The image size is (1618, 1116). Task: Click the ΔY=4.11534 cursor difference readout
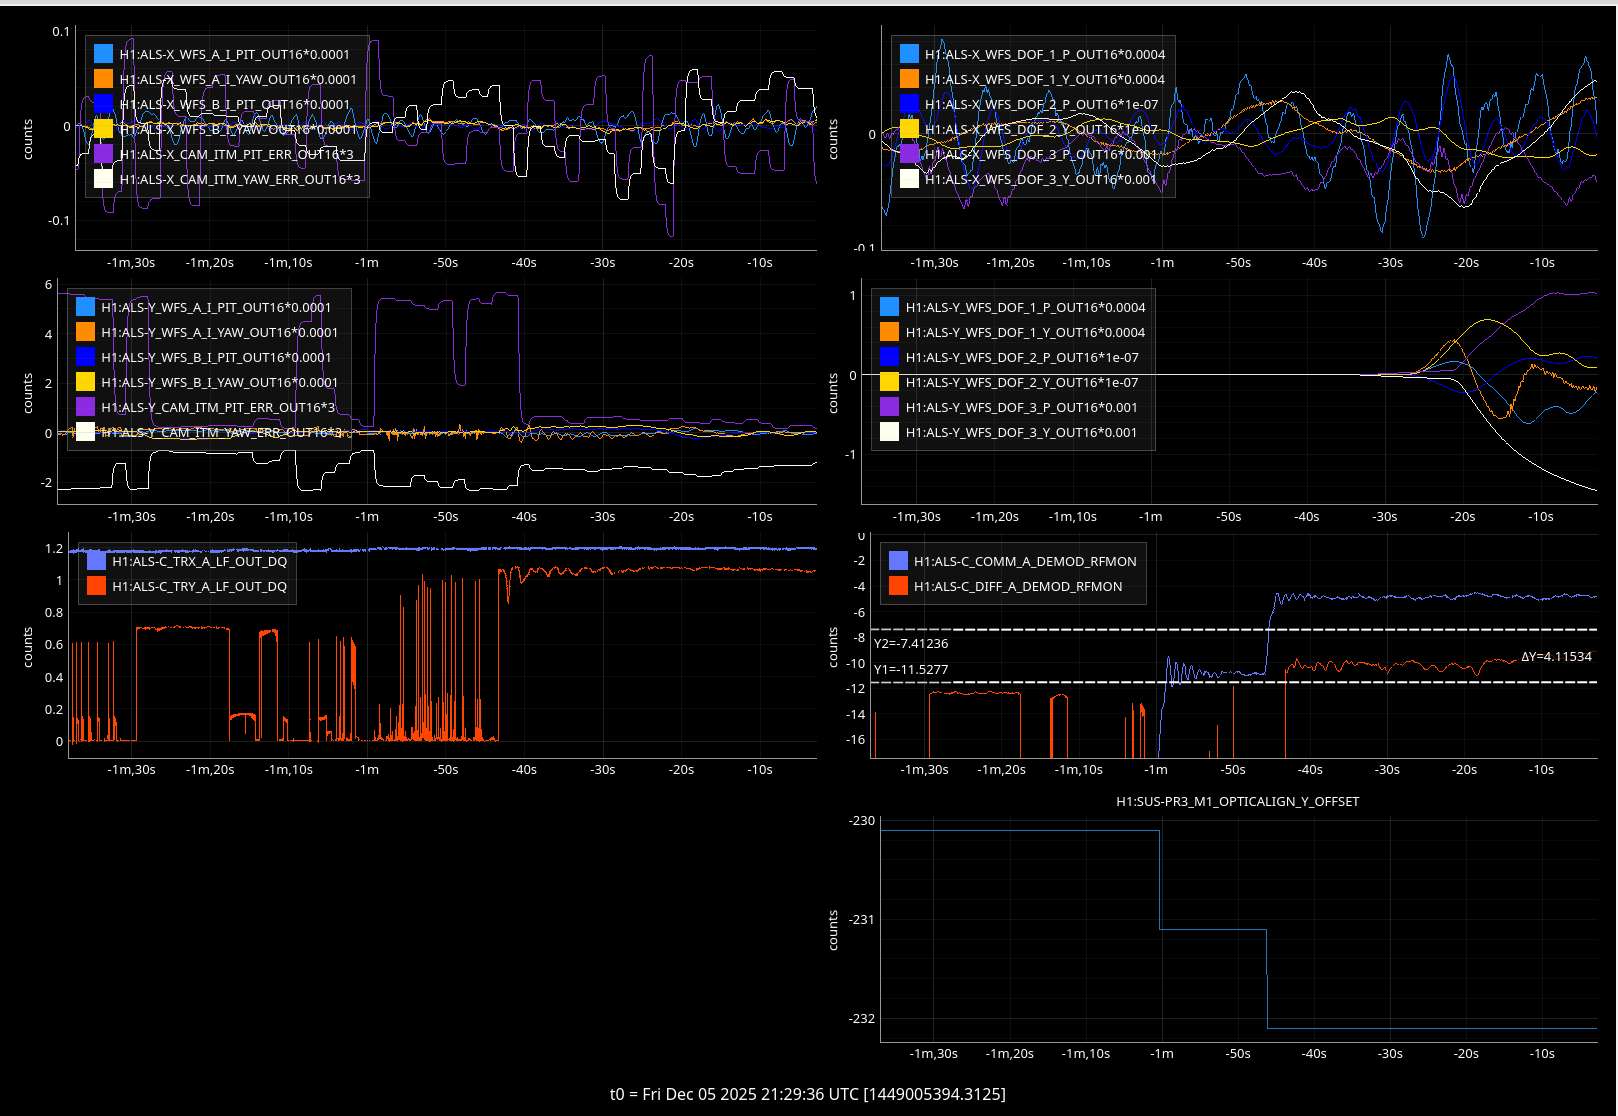[1556, 656]
